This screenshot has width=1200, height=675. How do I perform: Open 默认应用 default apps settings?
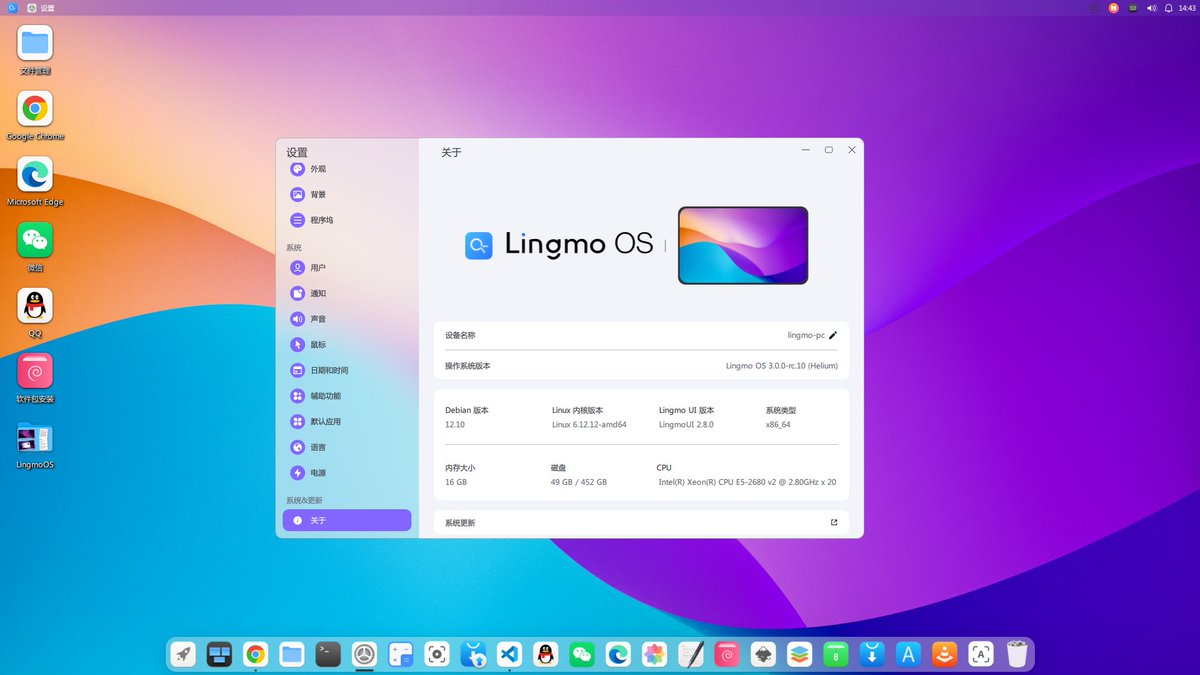coord(346,422)
